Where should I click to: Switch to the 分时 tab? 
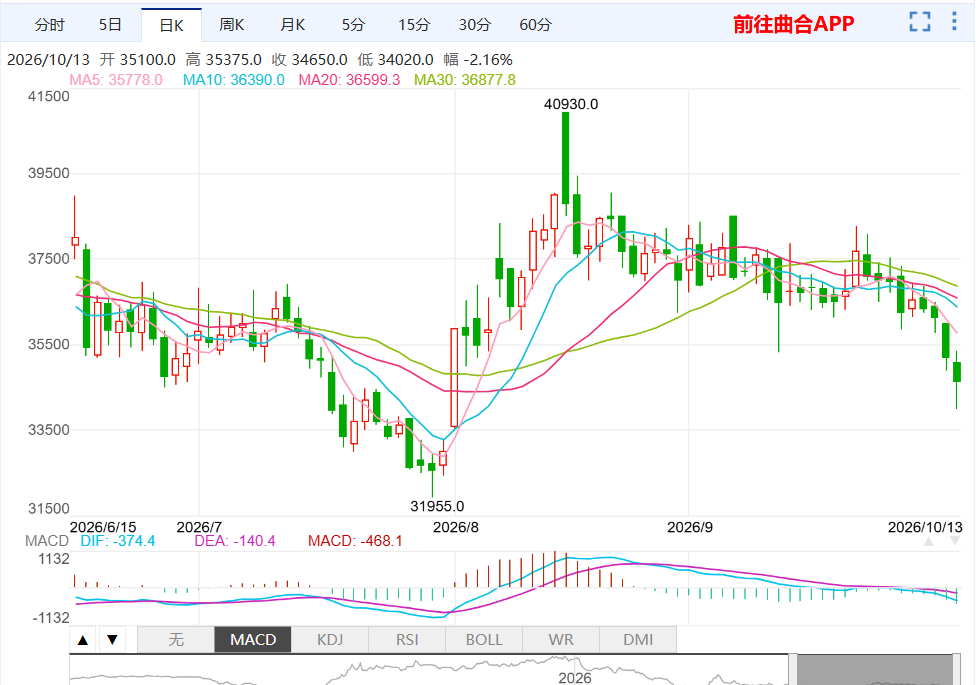click(49, 25)
